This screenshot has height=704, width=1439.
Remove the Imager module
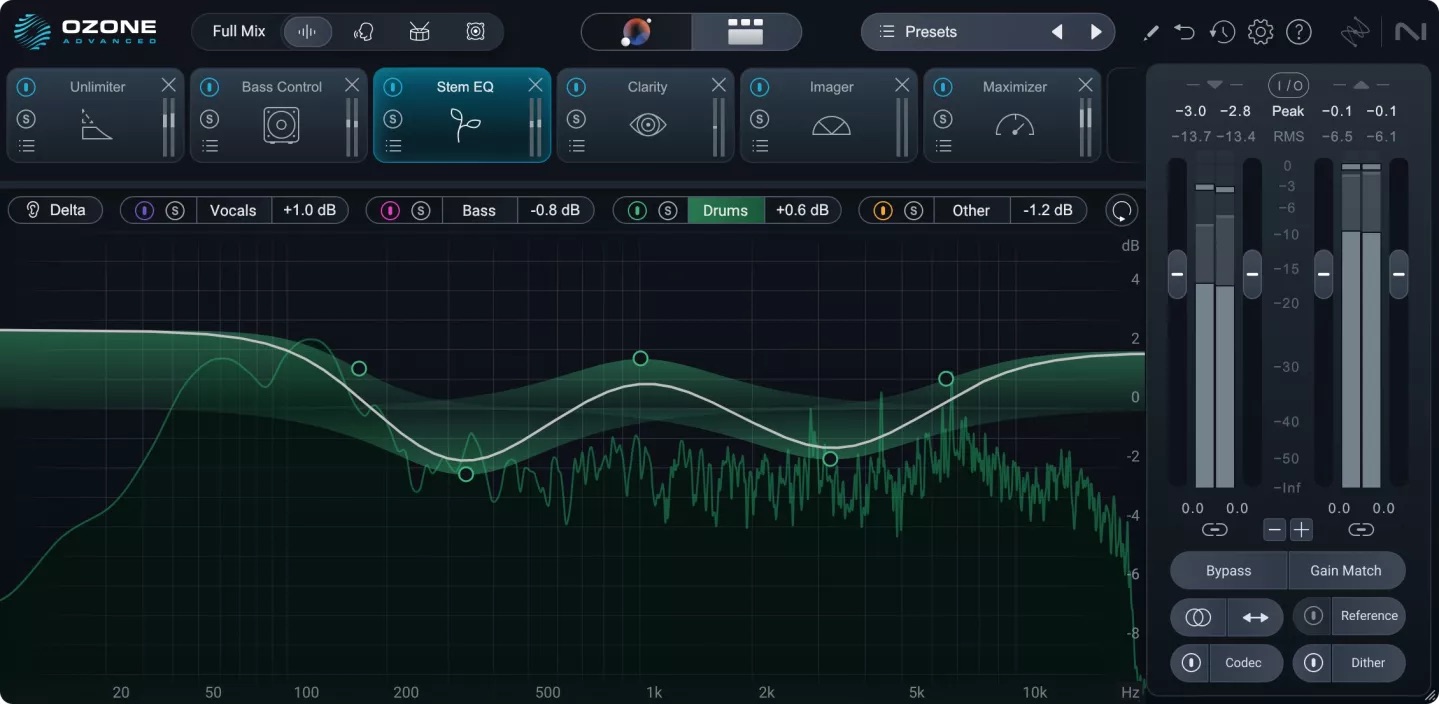tap(902, 85)
